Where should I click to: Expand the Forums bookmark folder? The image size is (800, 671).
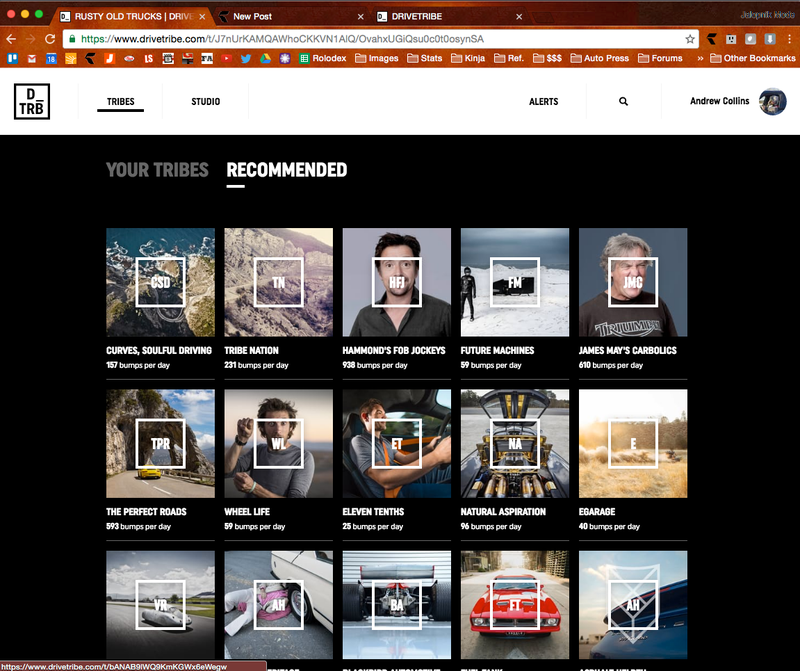click(x=660, y=58)
